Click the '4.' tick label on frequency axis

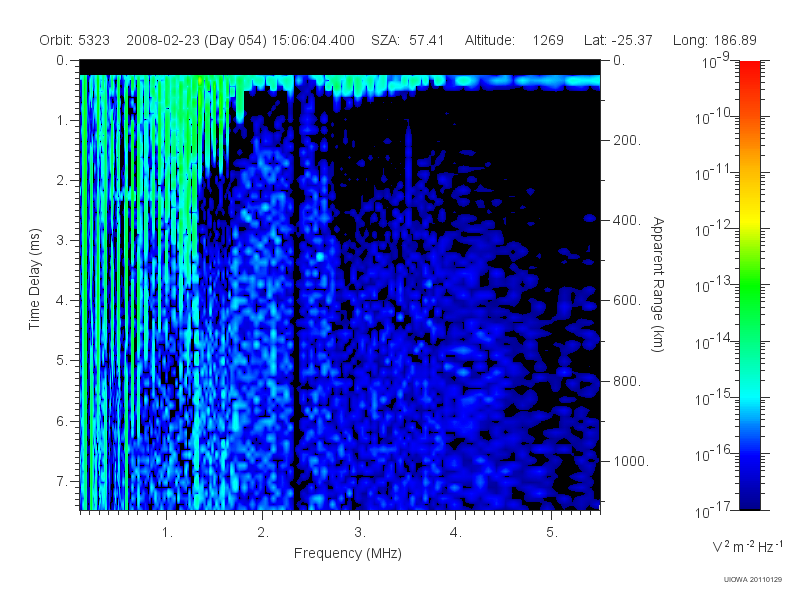click(456, 533)
